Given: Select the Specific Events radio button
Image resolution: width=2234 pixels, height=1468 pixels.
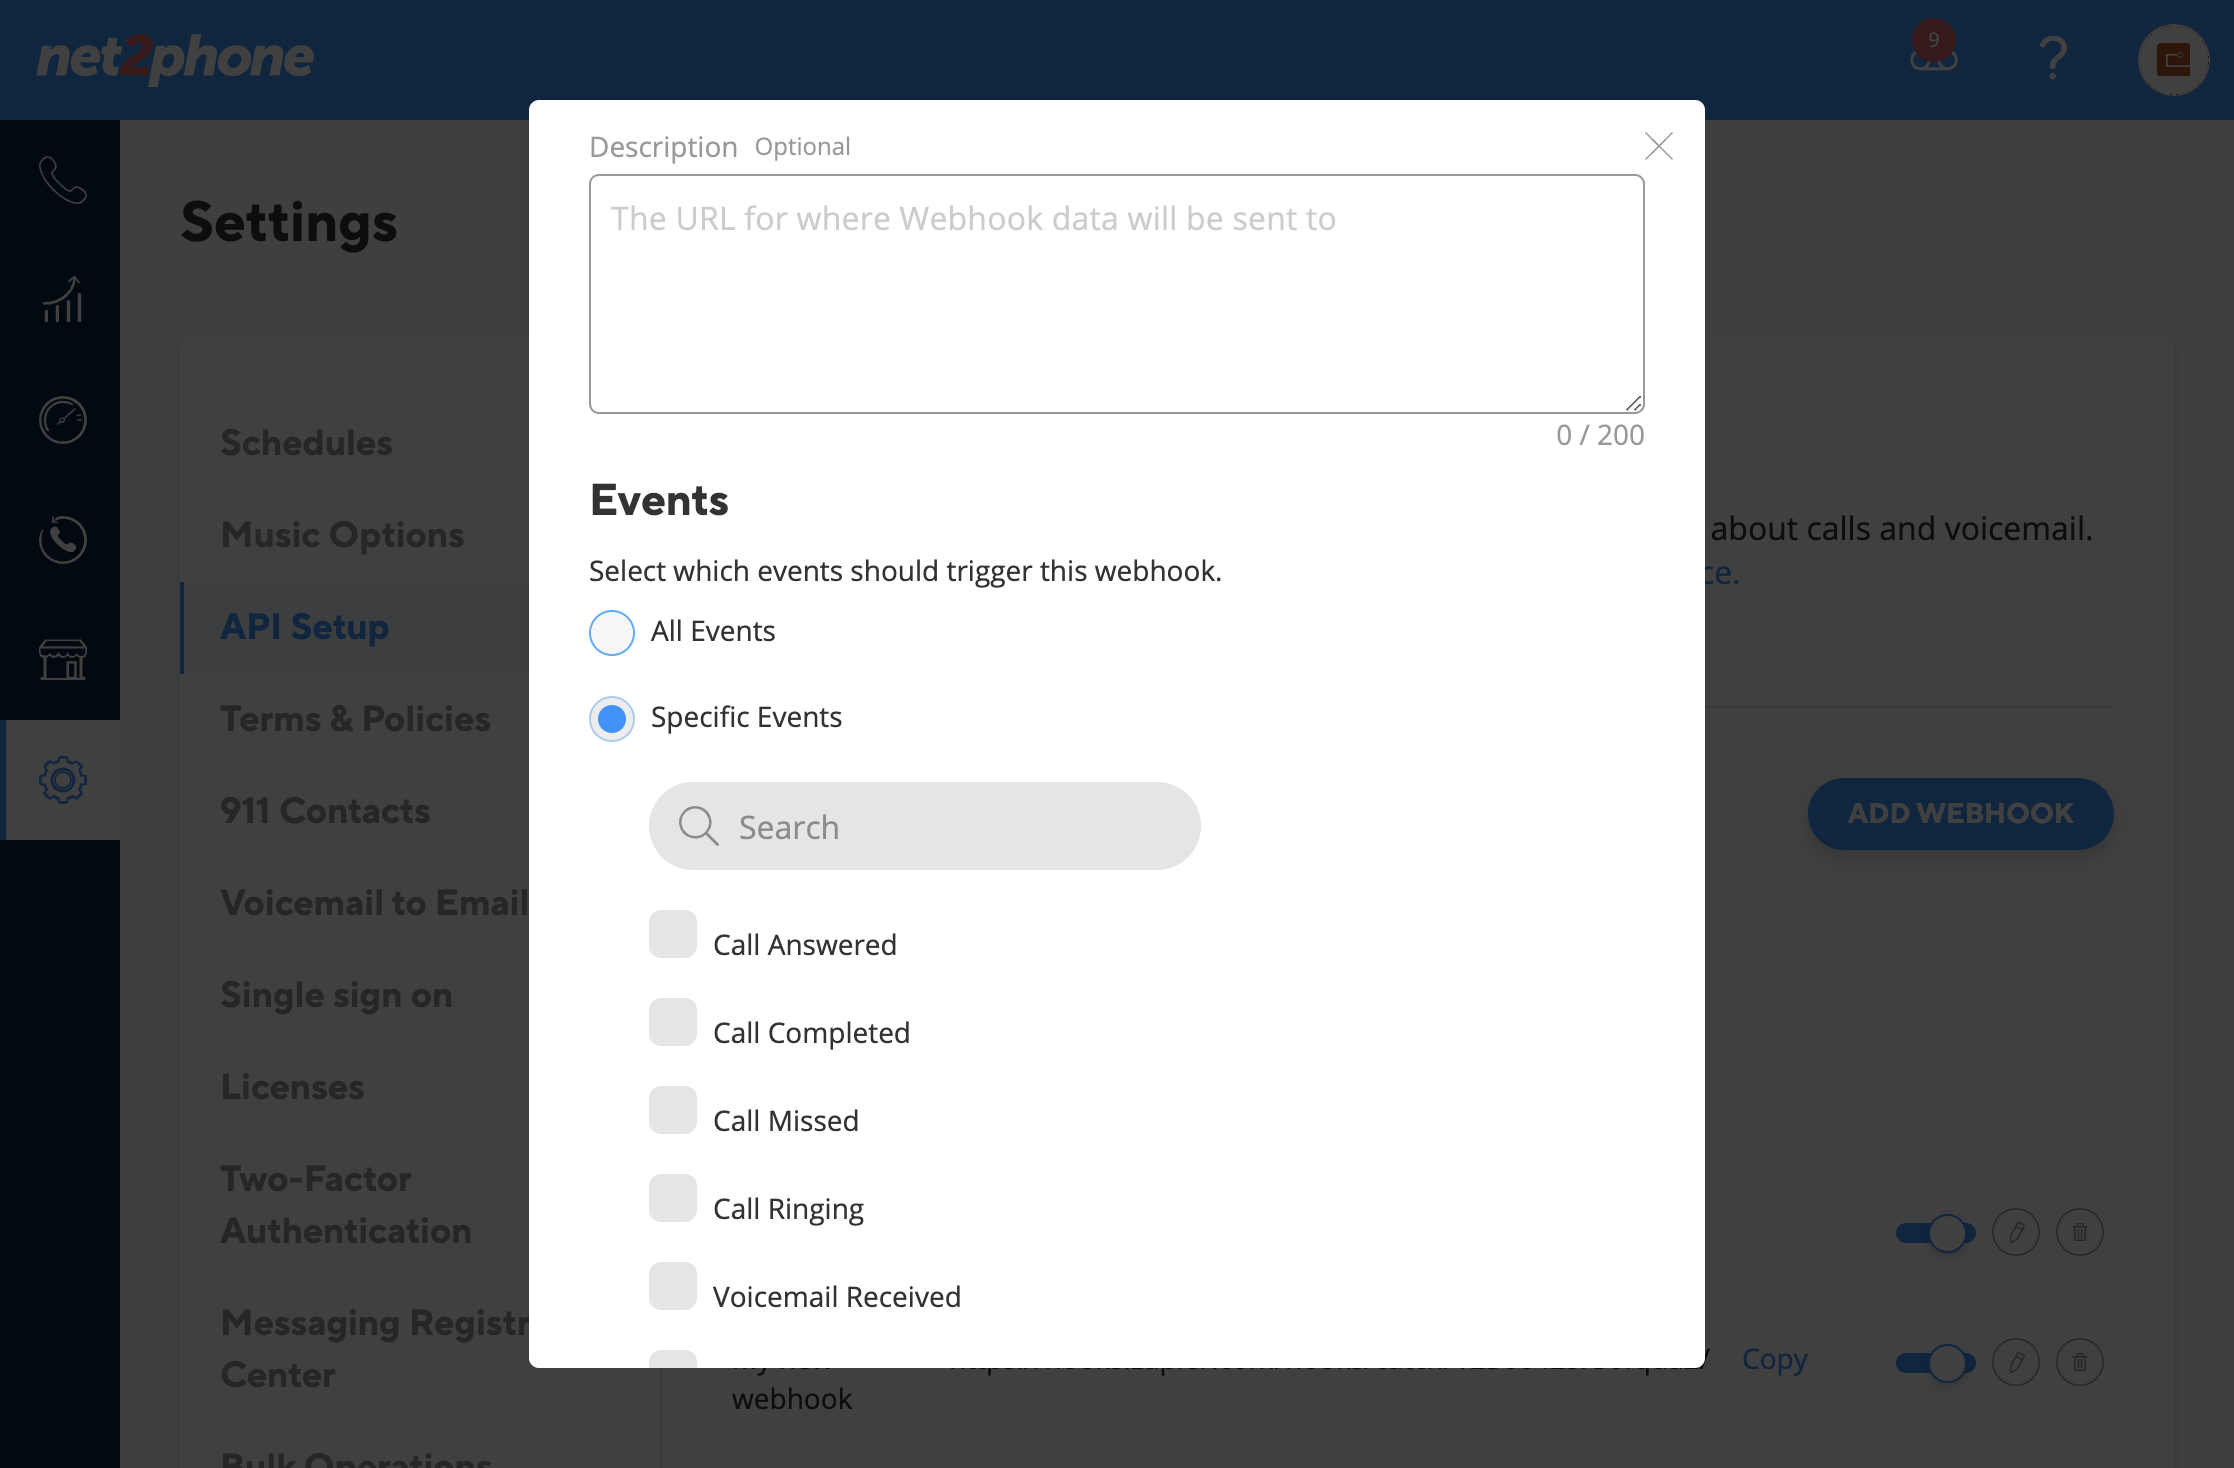Looking at the screenshot, I should click(612, 718).
